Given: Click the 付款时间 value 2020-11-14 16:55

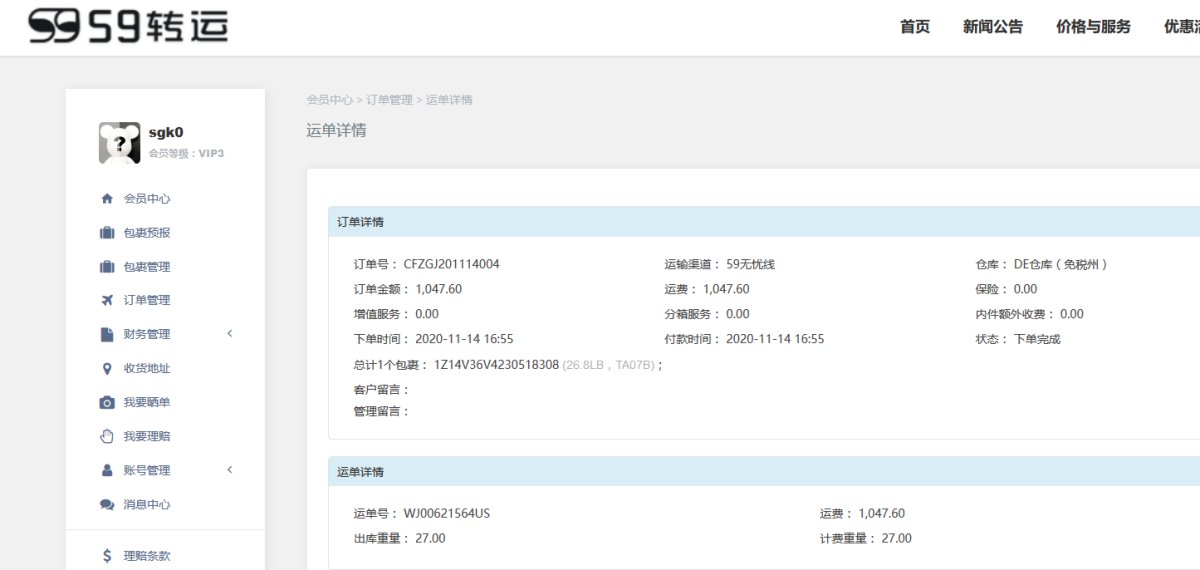Looking at the screenshot, I should (775, 339).
